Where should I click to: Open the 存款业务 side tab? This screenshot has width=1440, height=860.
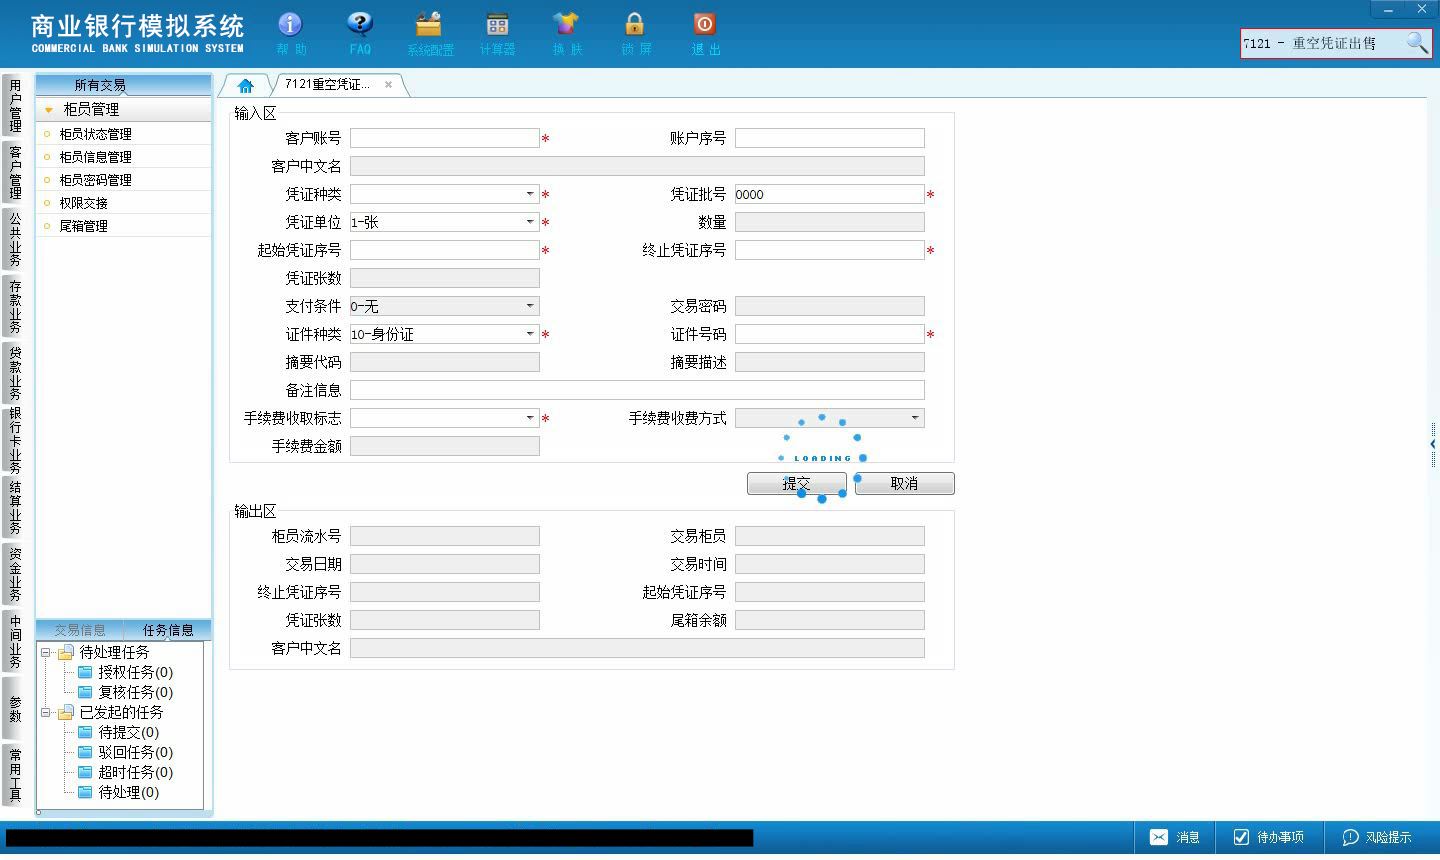pos(15,306)
